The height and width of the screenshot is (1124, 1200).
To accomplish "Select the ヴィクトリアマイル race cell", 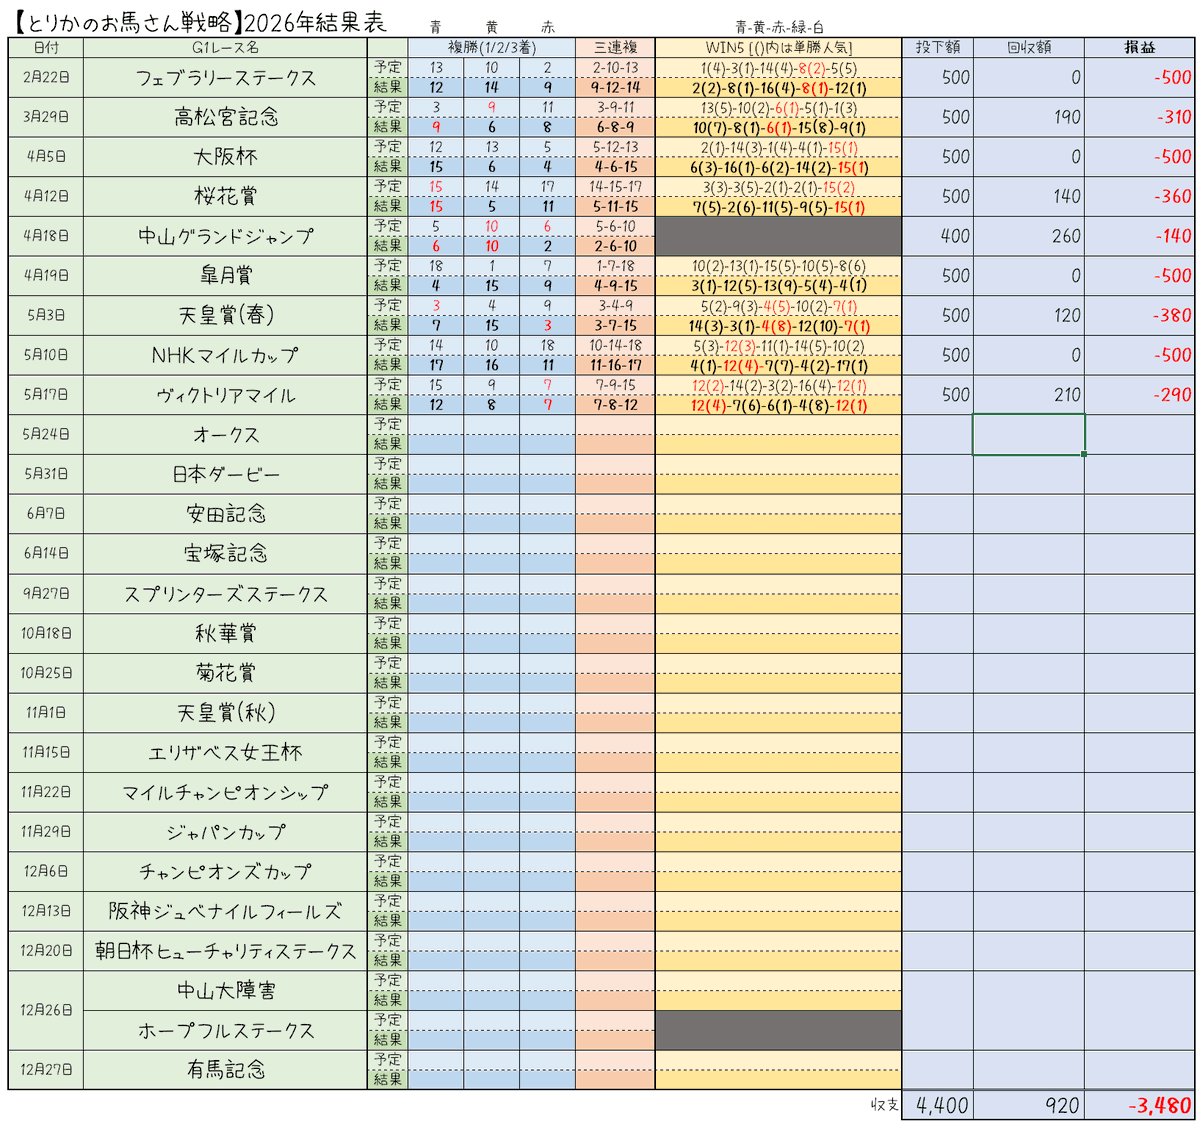I will point(225,394).
